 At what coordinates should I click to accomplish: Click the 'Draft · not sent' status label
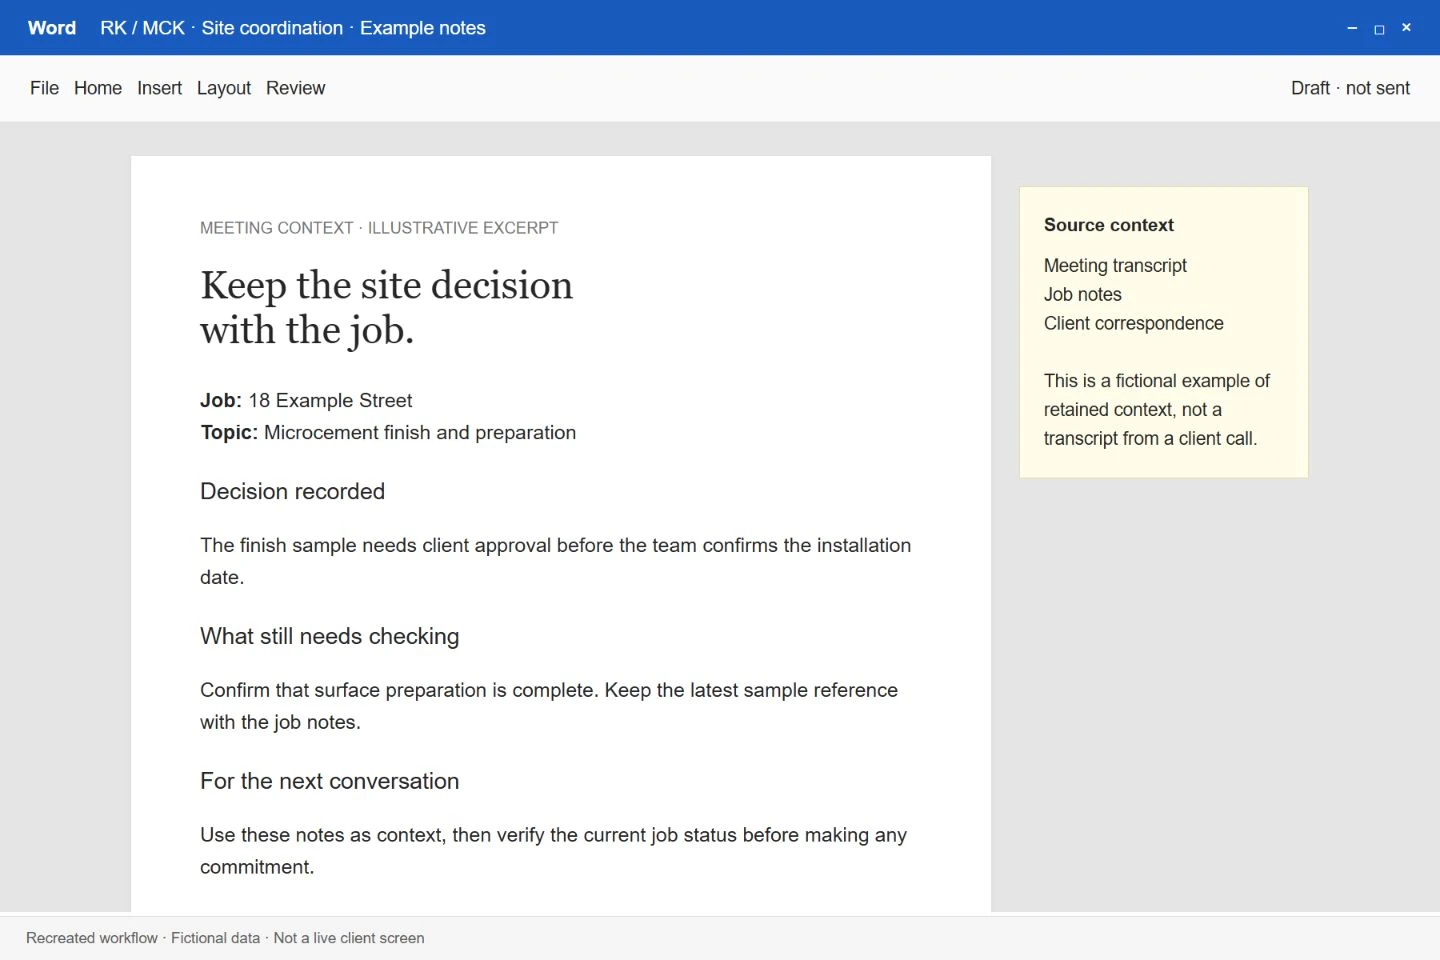1350,88
